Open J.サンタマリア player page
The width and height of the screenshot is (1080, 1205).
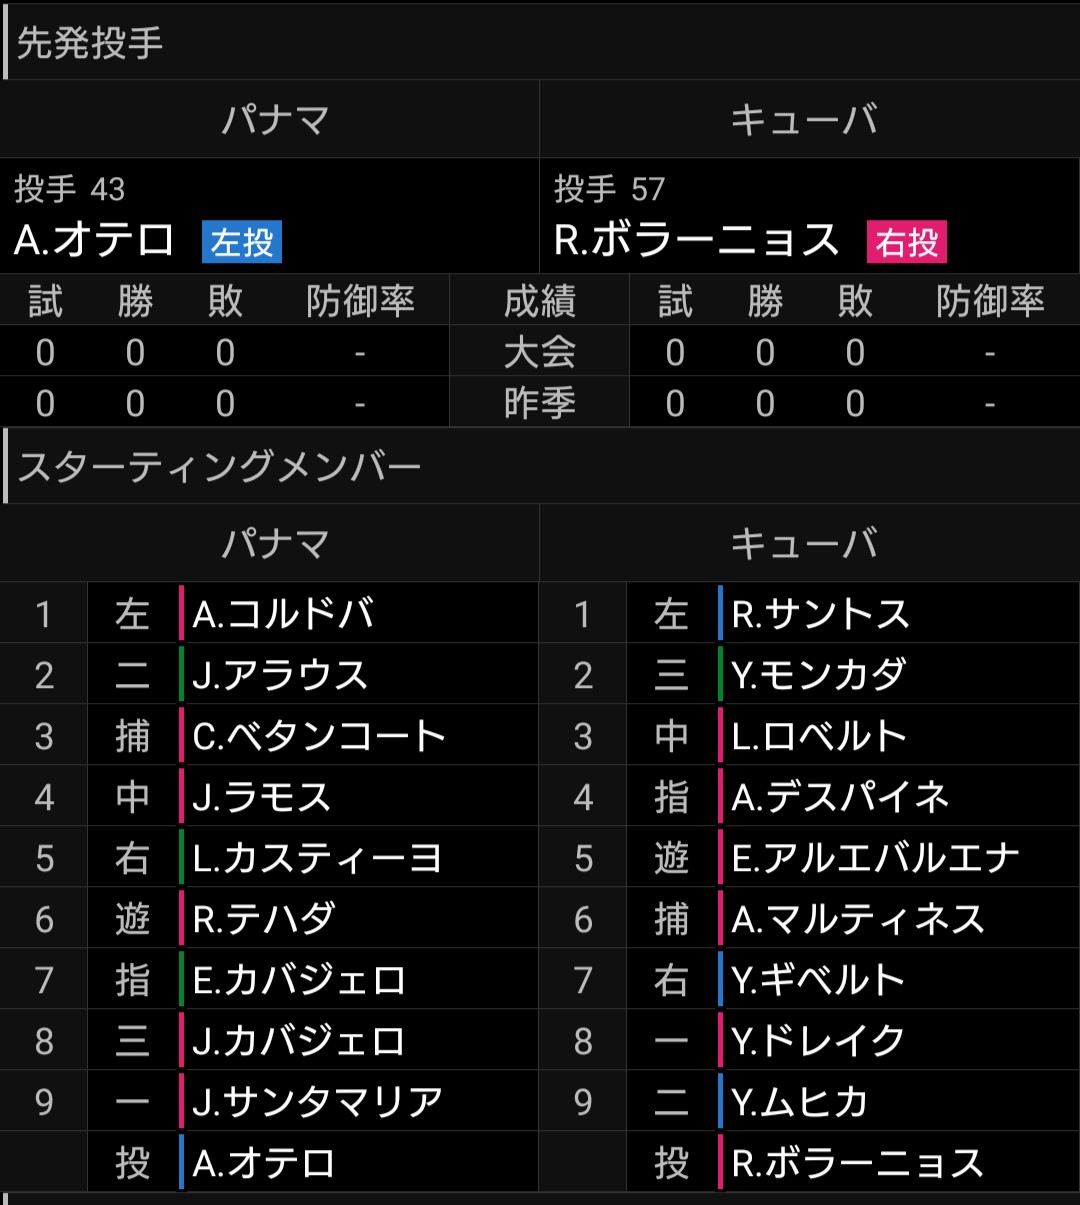317,1102
